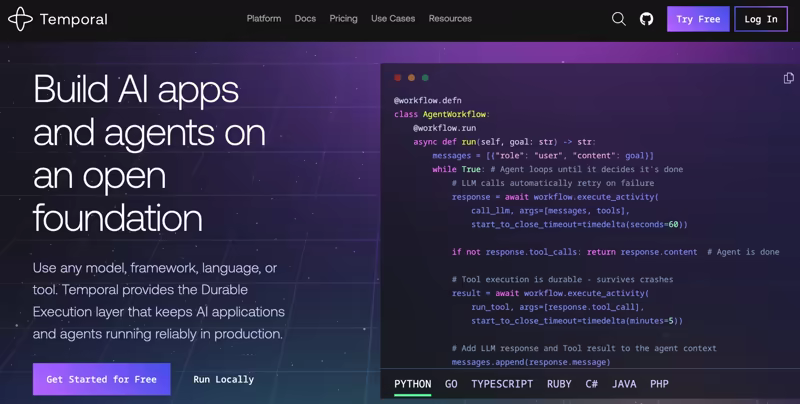The width and height of the screenshot is (800, 404).
Task: Switch to the C# code tab
Action: tap(591, 384)
